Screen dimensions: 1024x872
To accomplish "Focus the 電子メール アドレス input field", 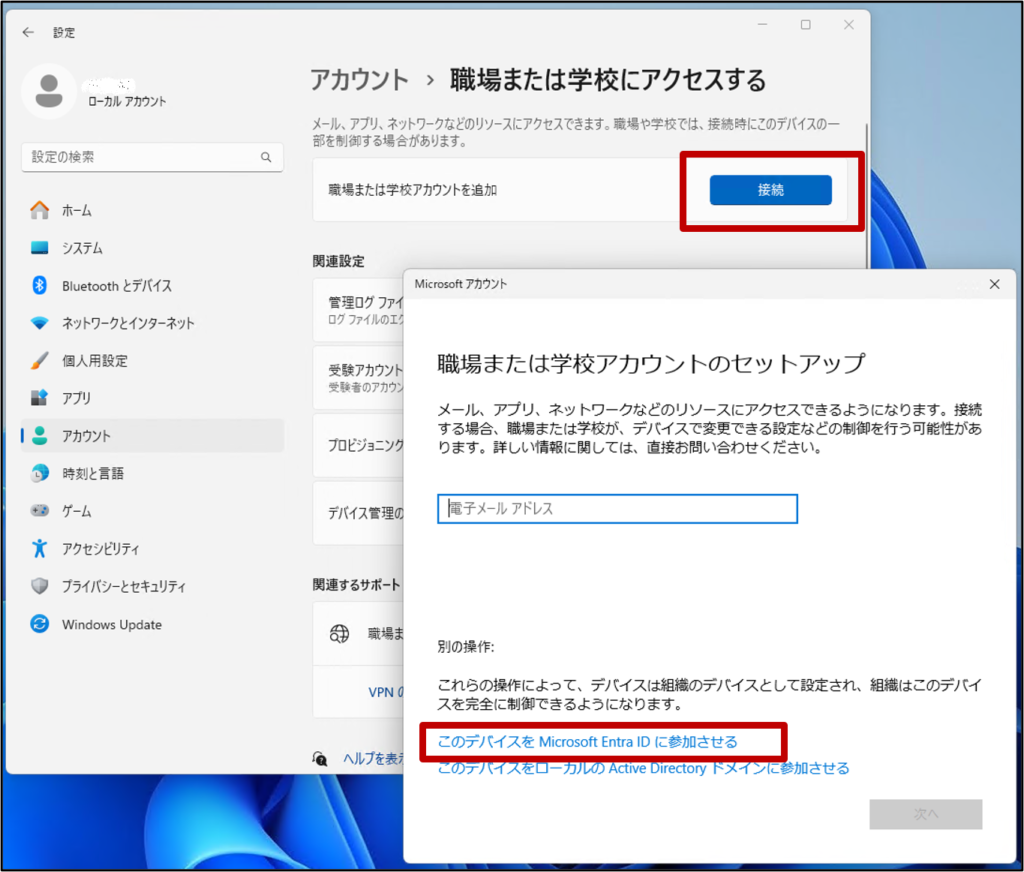I will (x=617, y=509).
